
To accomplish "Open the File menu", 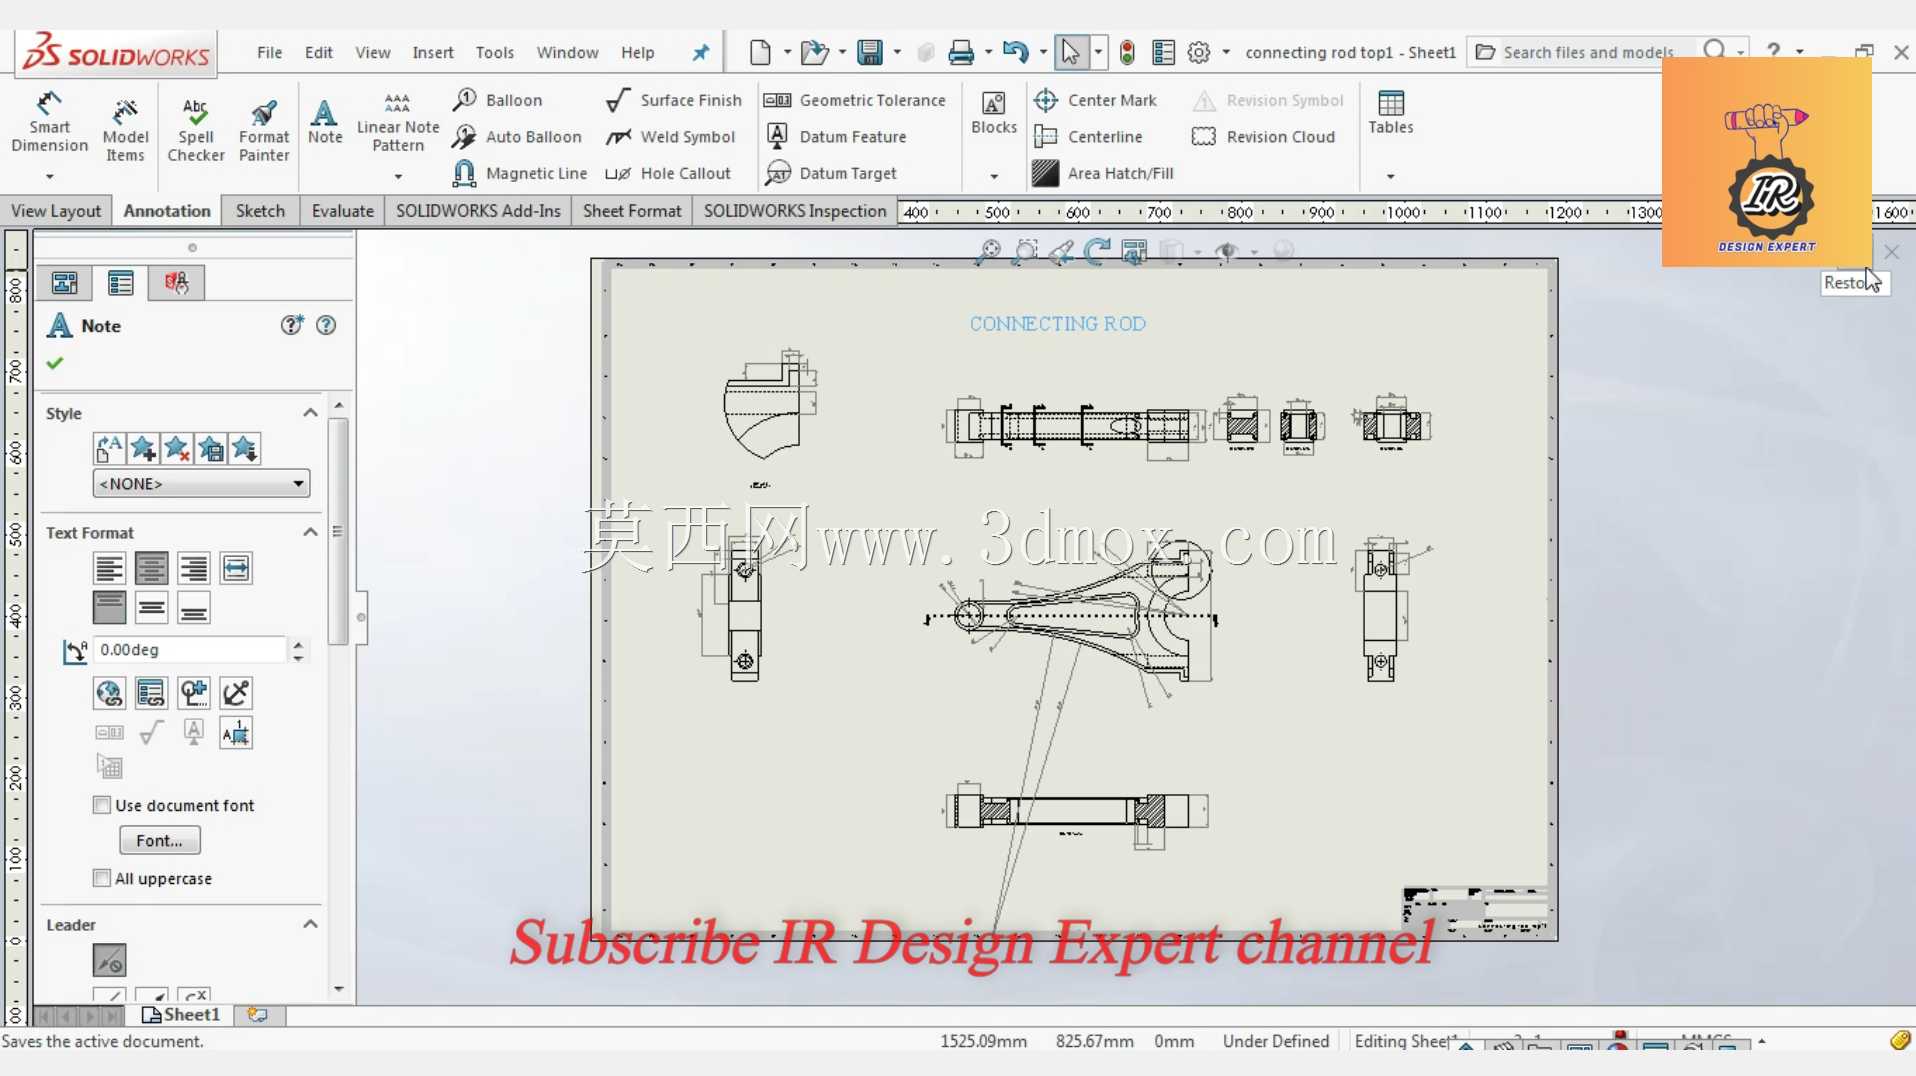I will (269, 52).
